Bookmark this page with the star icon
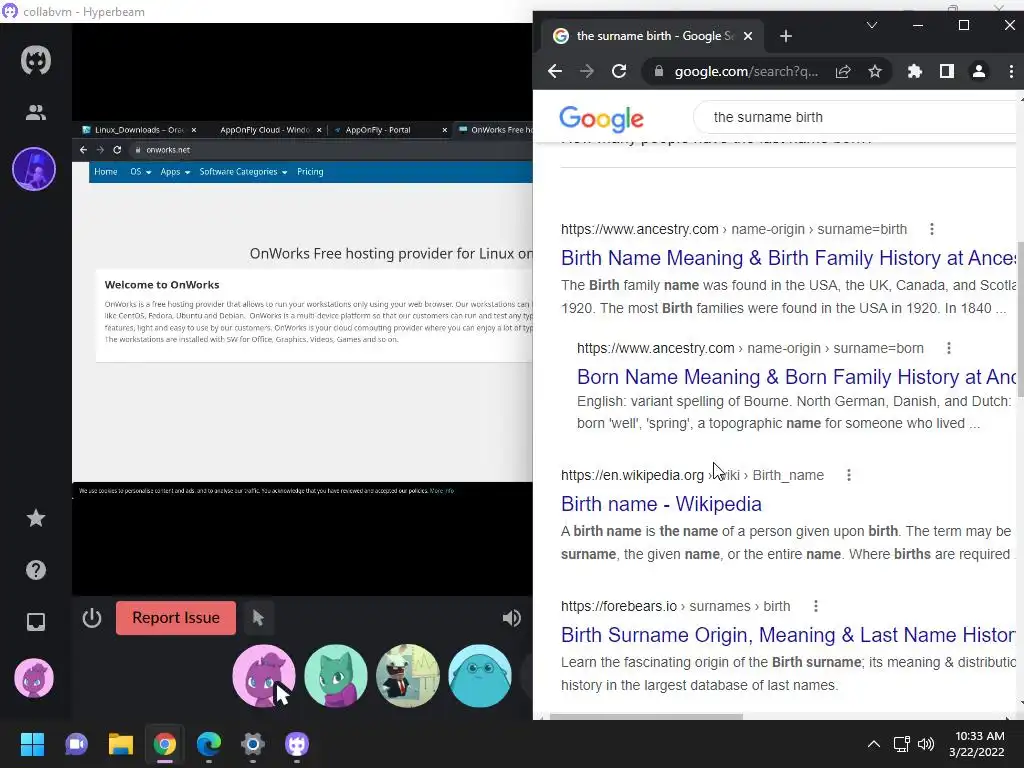Screen dimensions: 1024x768 click(x=875, y=71)
